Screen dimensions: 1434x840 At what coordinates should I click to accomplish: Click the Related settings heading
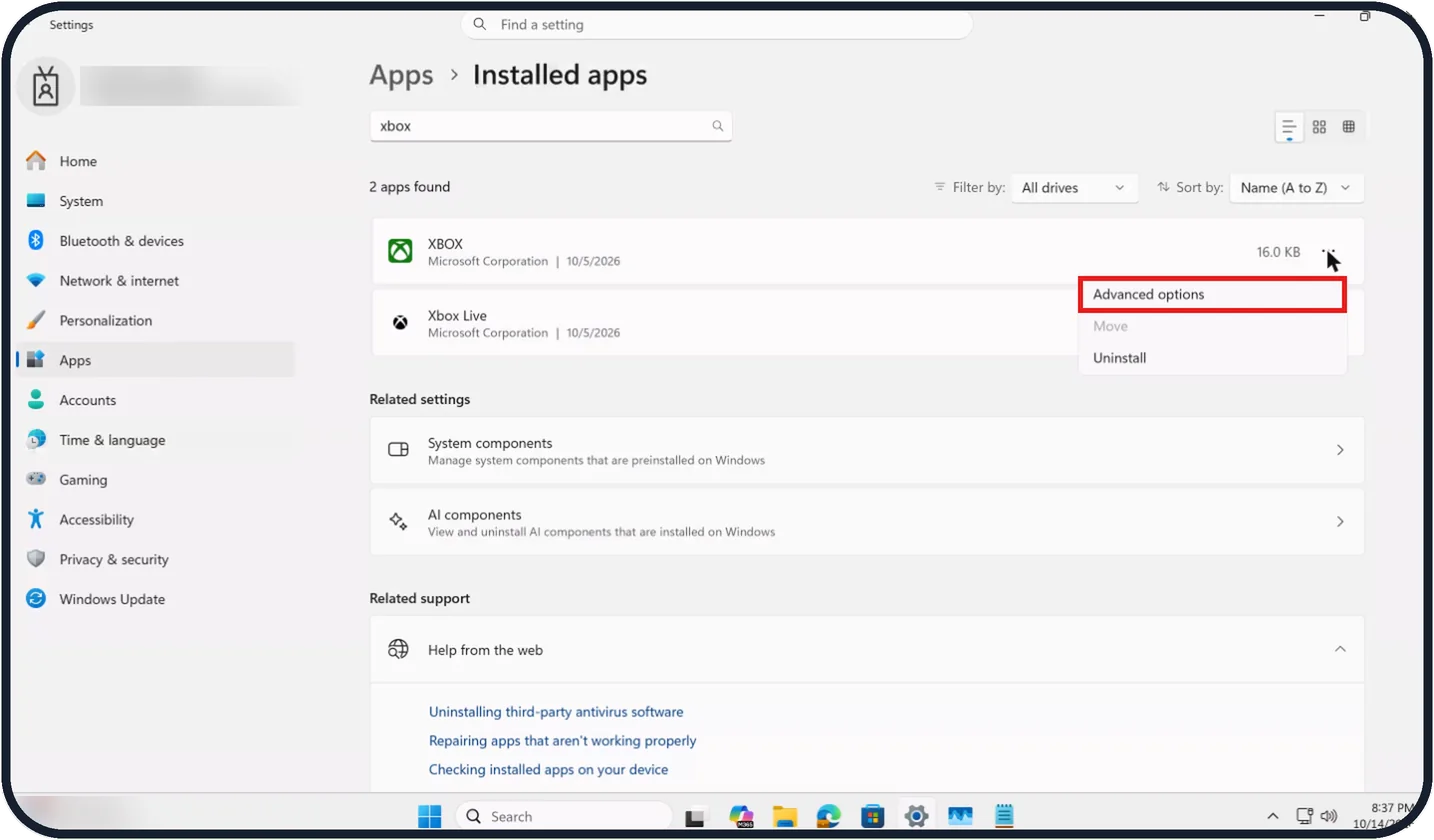tap(420, 399)
